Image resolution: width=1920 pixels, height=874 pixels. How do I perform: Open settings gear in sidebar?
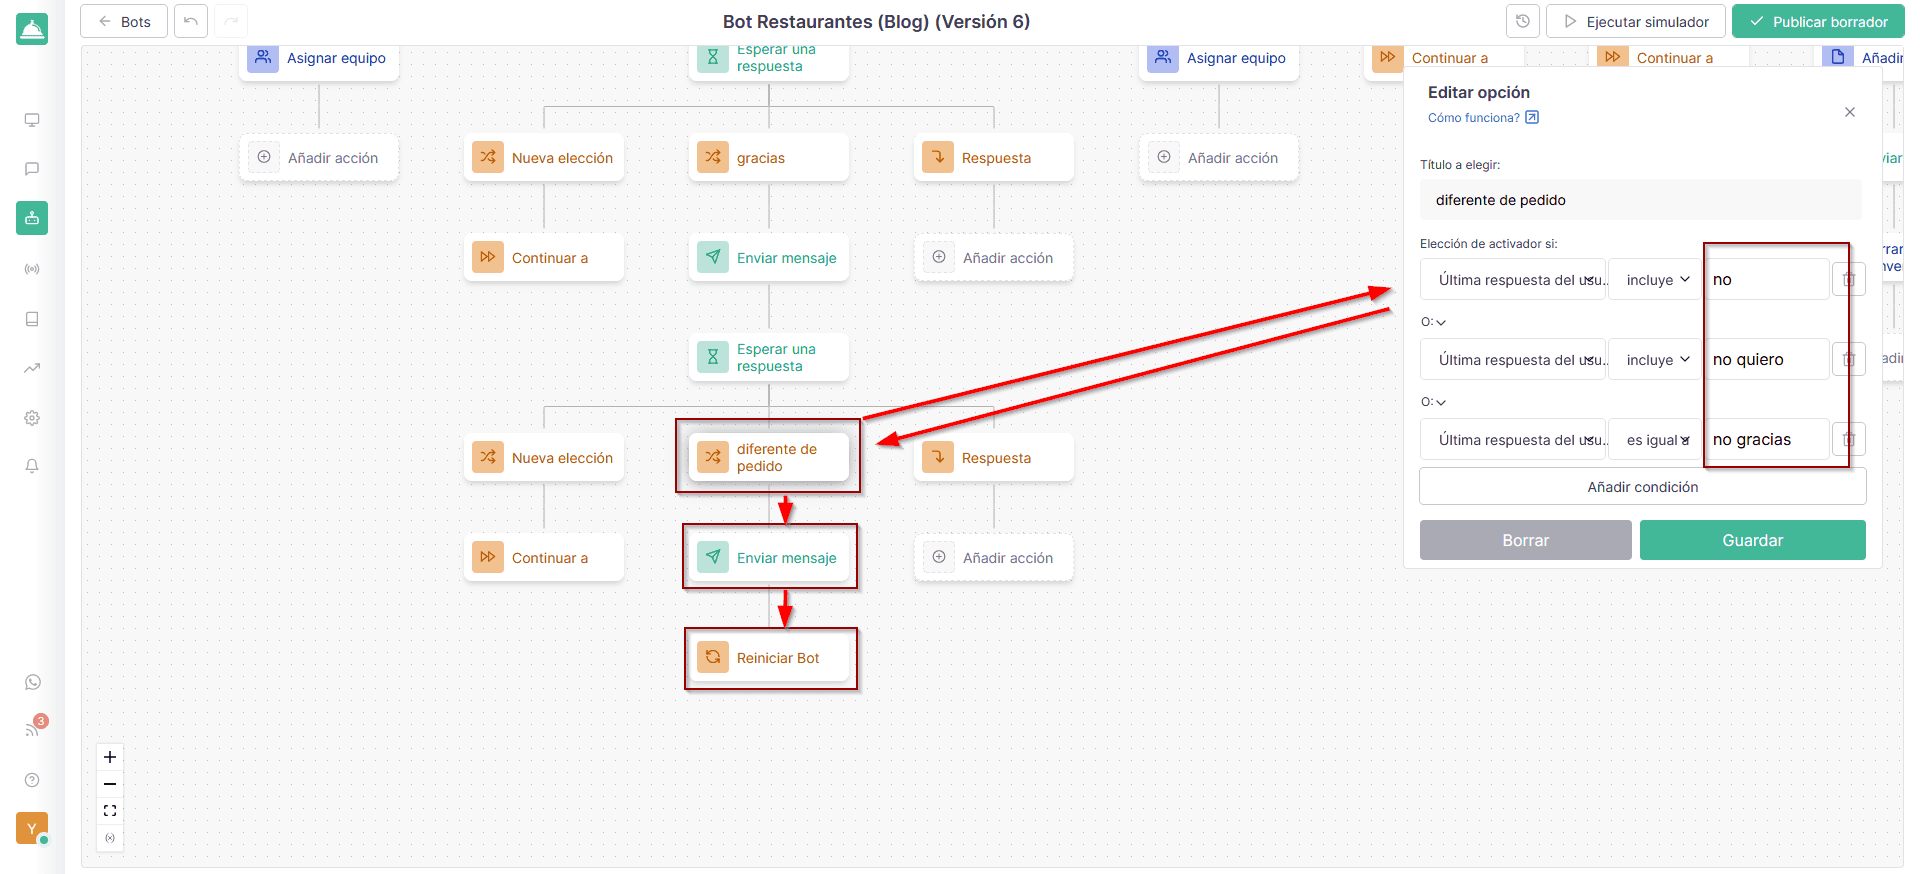click(x=32, y=418)
